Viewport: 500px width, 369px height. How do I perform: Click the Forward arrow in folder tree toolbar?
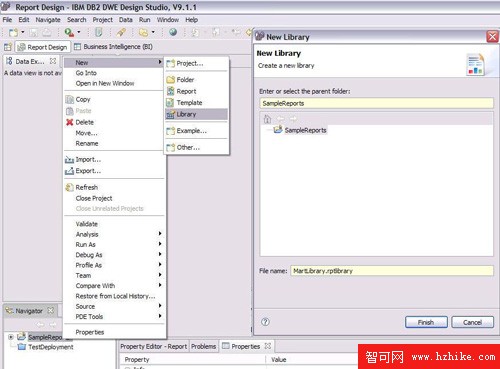293,119
